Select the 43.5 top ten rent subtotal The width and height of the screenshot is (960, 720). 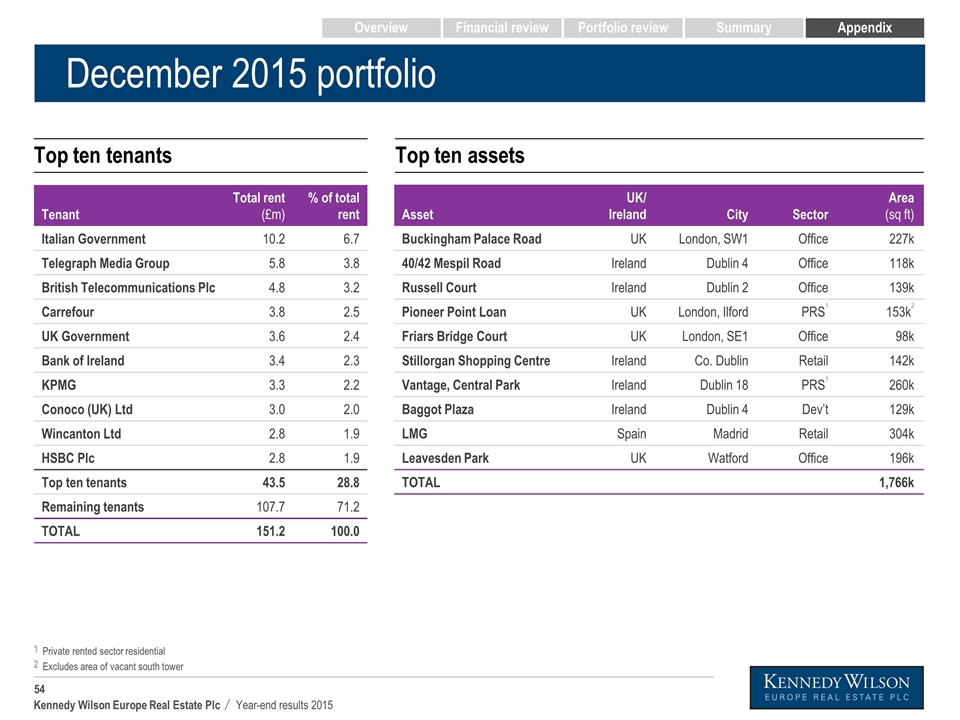point(274,482)
